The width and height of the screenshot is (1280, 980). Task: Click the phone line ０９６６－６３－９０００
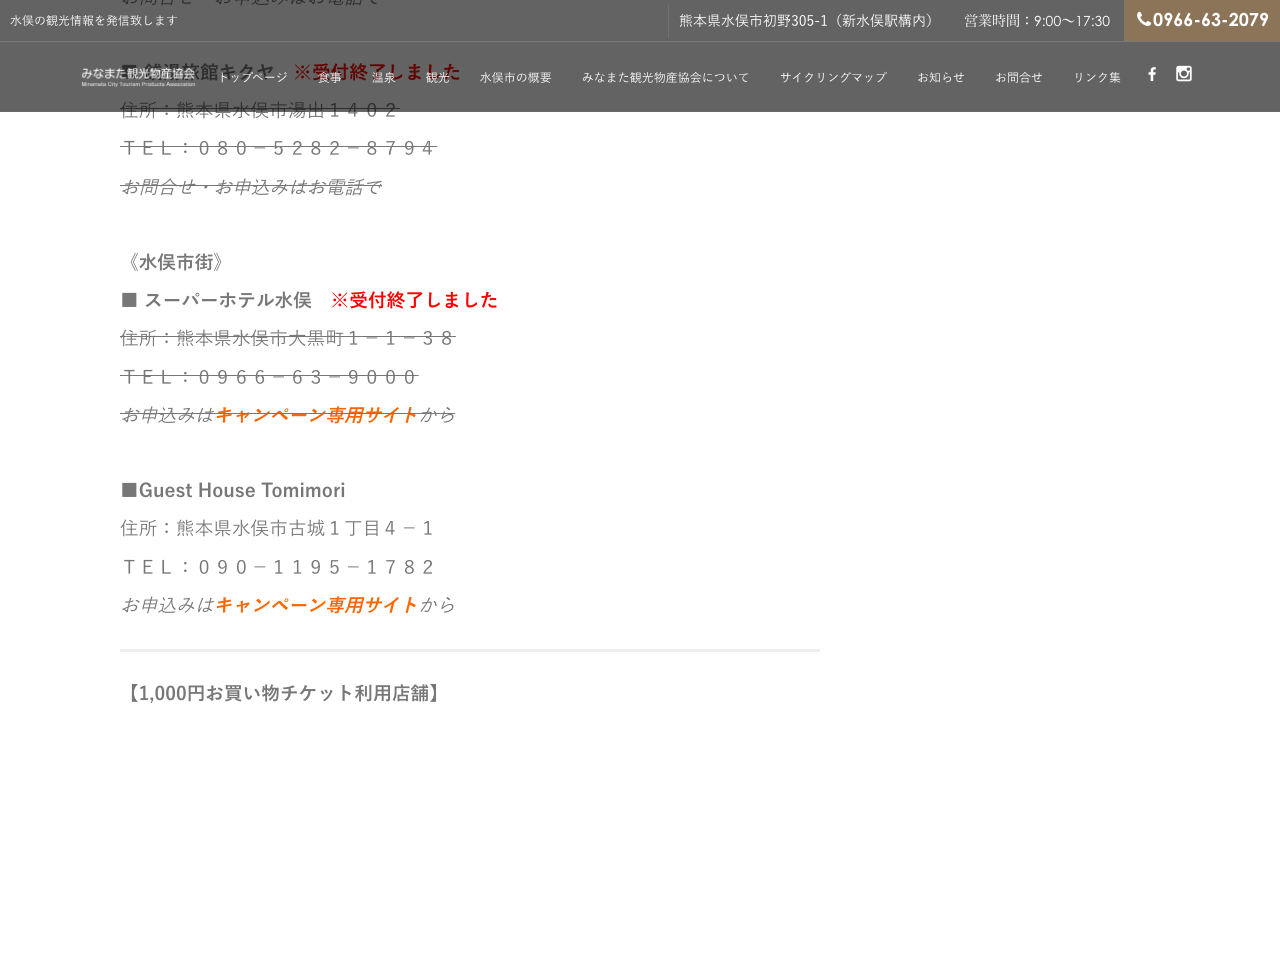(270, 377)
